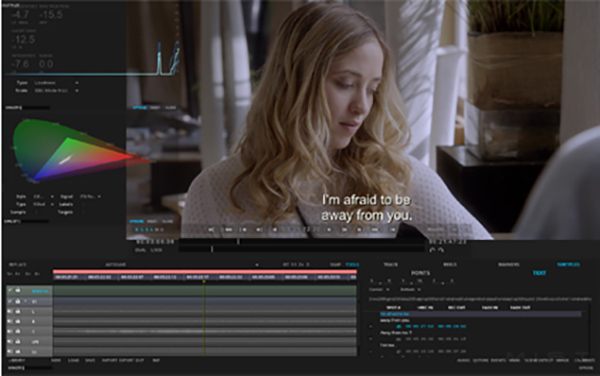Open the Center alignment dropdown
The image size is (600, 376).
click(x=380, y=290)
